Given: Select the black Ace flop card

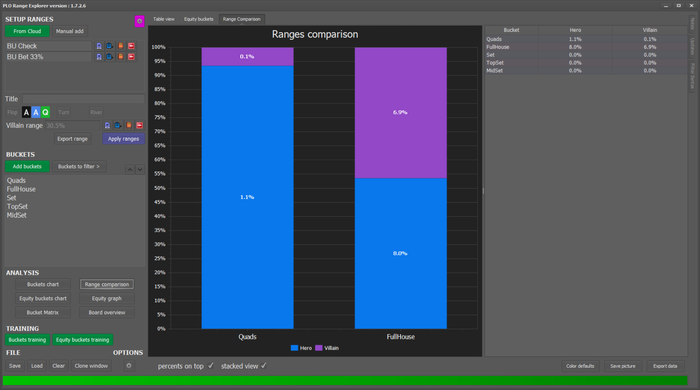Looking at the screenshot, I should click(26, 112).
